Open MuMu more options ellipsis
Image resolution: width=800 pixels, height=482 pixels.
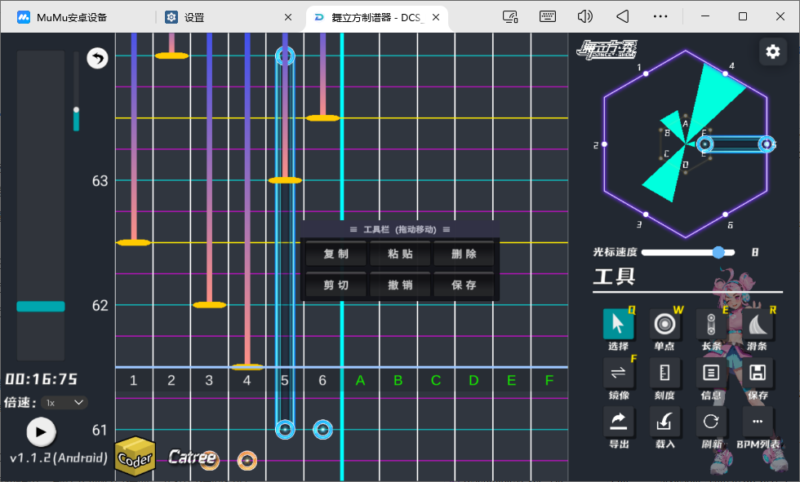point(660,17)
